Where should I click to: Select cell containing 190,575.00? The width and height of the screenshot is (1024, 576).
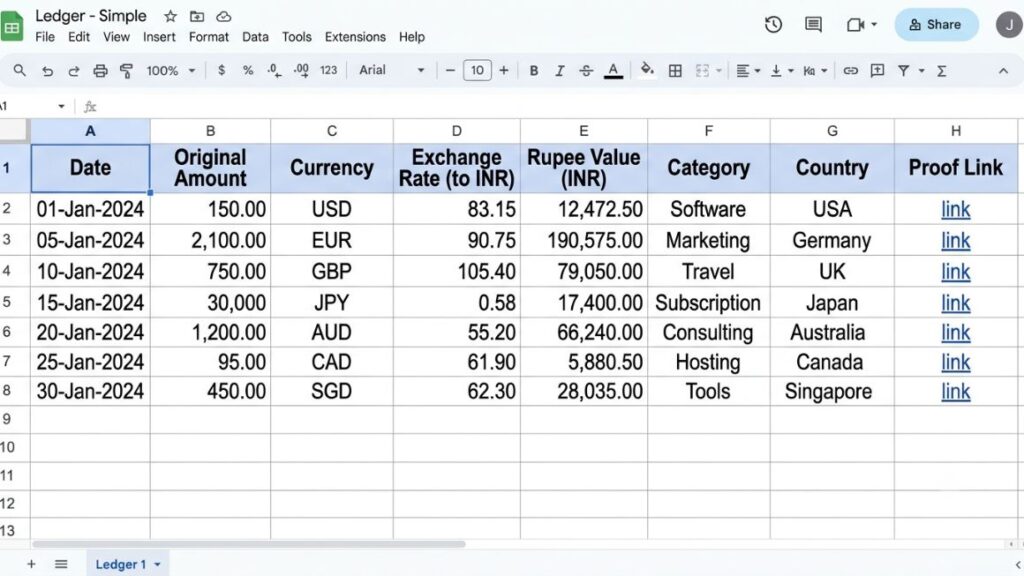point(584,240)
